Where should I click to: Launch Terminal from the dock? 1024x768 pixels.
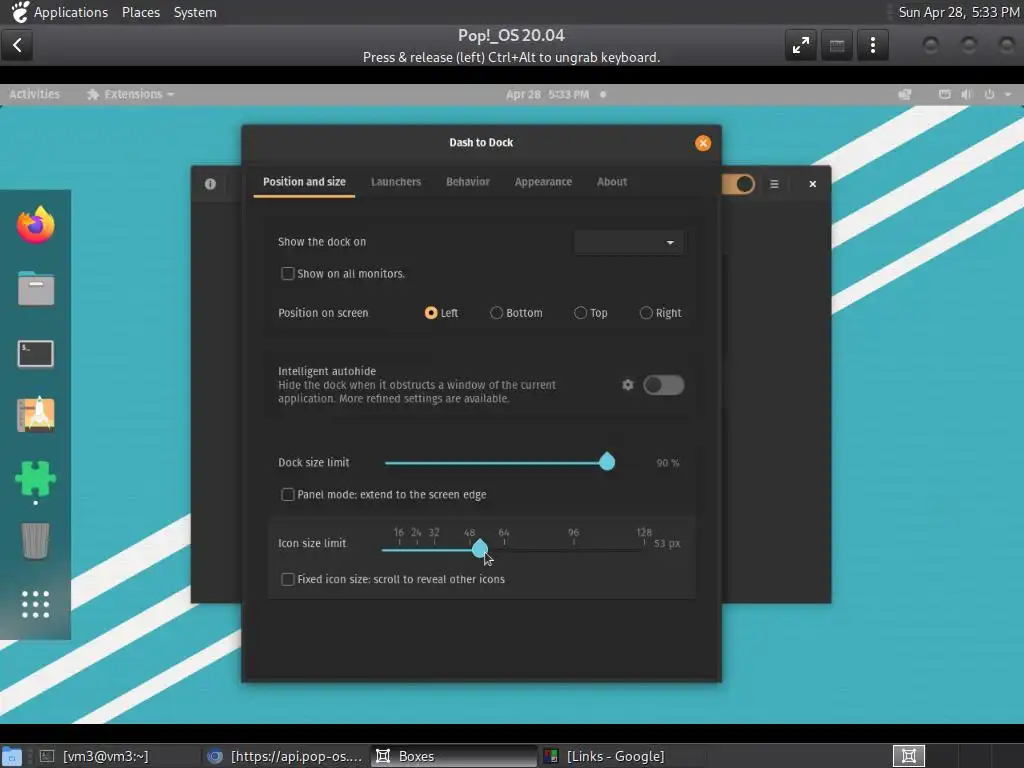coord(36,353)
